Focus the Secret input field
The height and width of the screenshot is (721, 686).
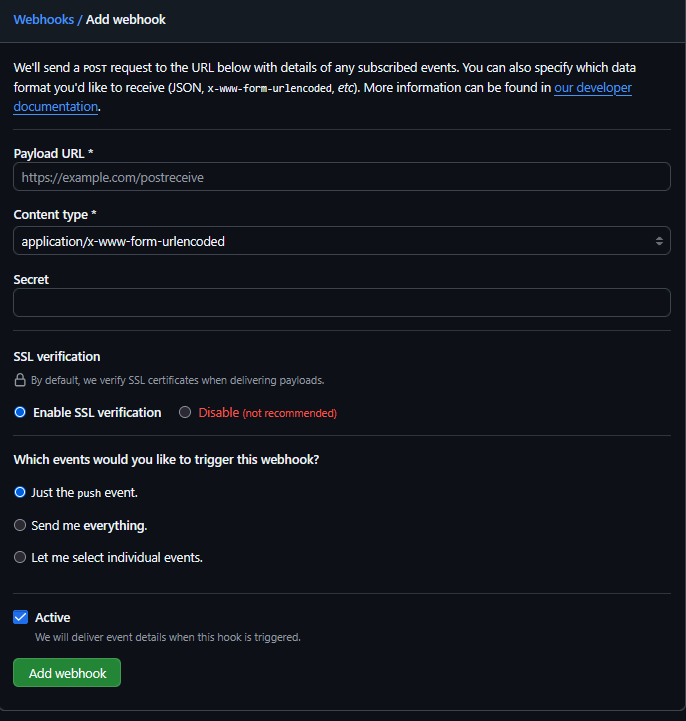tap(340, 303)
